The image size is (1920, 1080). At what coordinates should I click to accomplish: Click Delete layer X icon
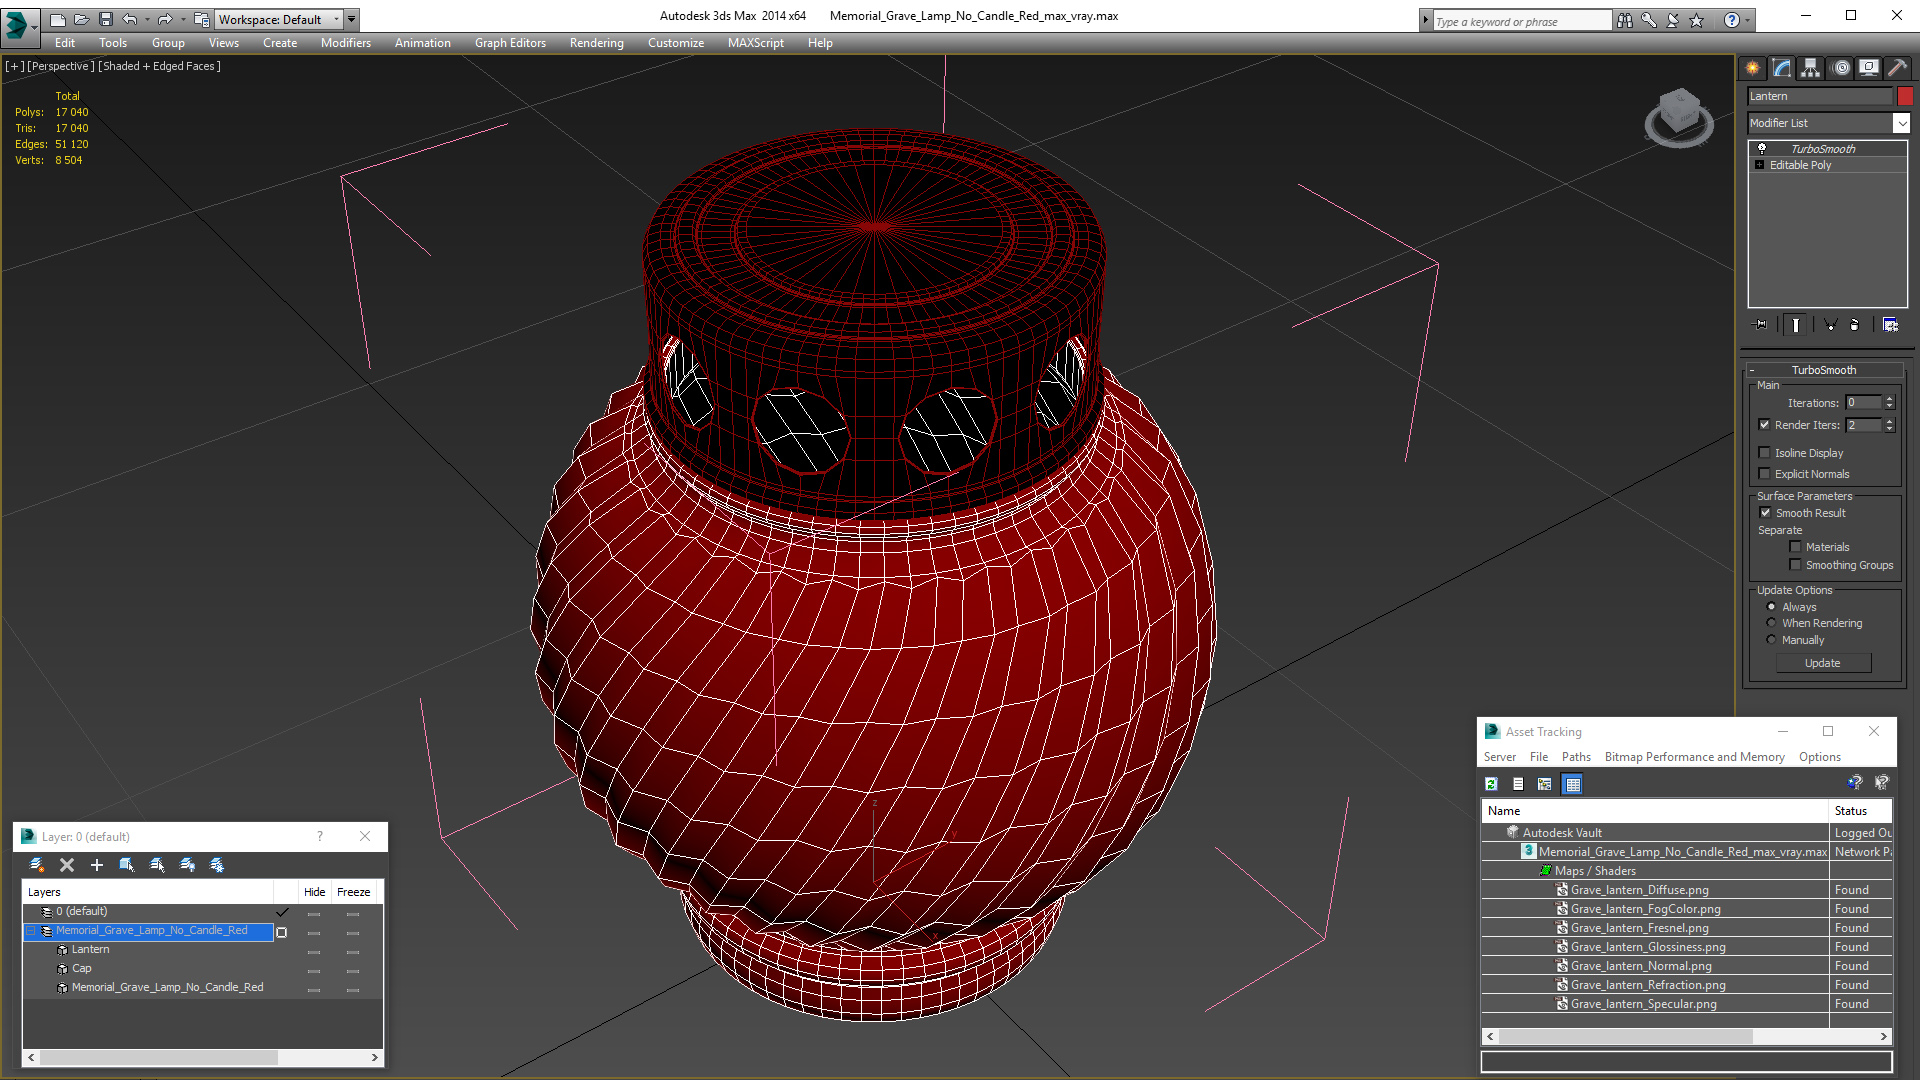[x=67, y=865]
